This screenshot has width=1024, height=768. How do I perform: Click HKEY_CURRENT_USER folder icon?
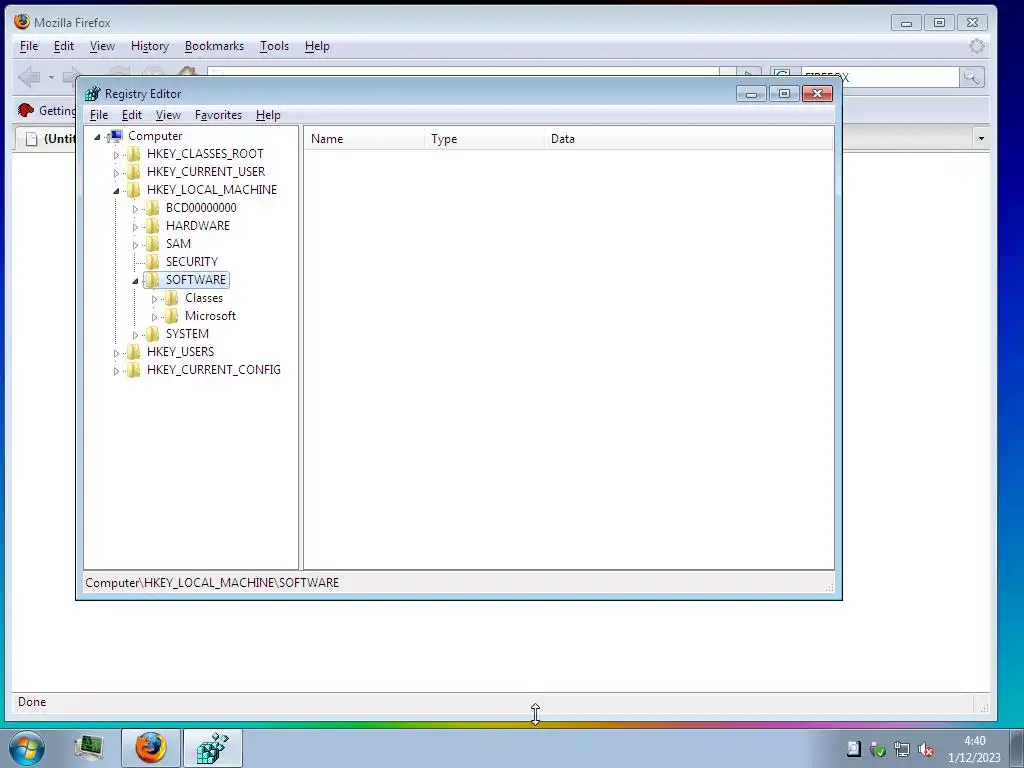click(x=133, y=172)
